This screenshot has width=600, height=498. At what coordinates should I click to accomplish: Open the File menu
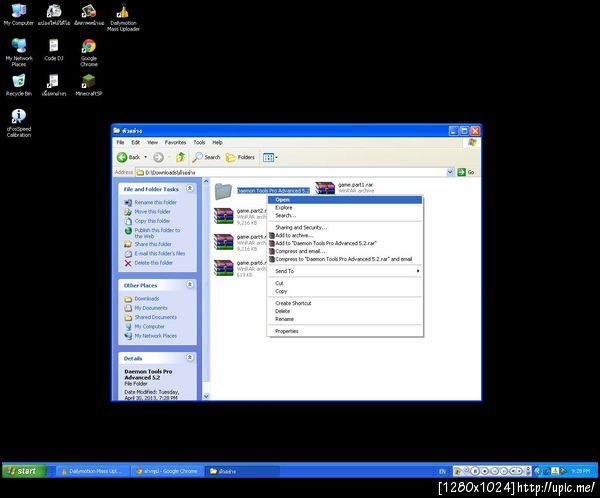click(120, 142)
